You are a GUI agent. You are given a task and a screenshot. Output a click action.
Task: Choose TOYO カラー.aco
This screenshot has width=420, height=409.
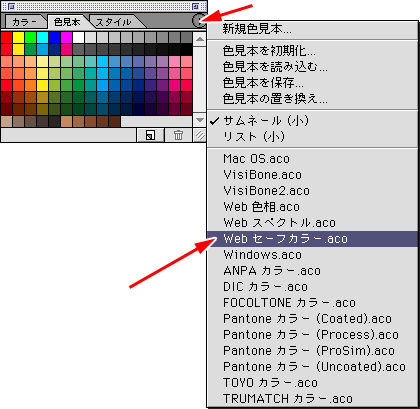click(x=312, y=383)
